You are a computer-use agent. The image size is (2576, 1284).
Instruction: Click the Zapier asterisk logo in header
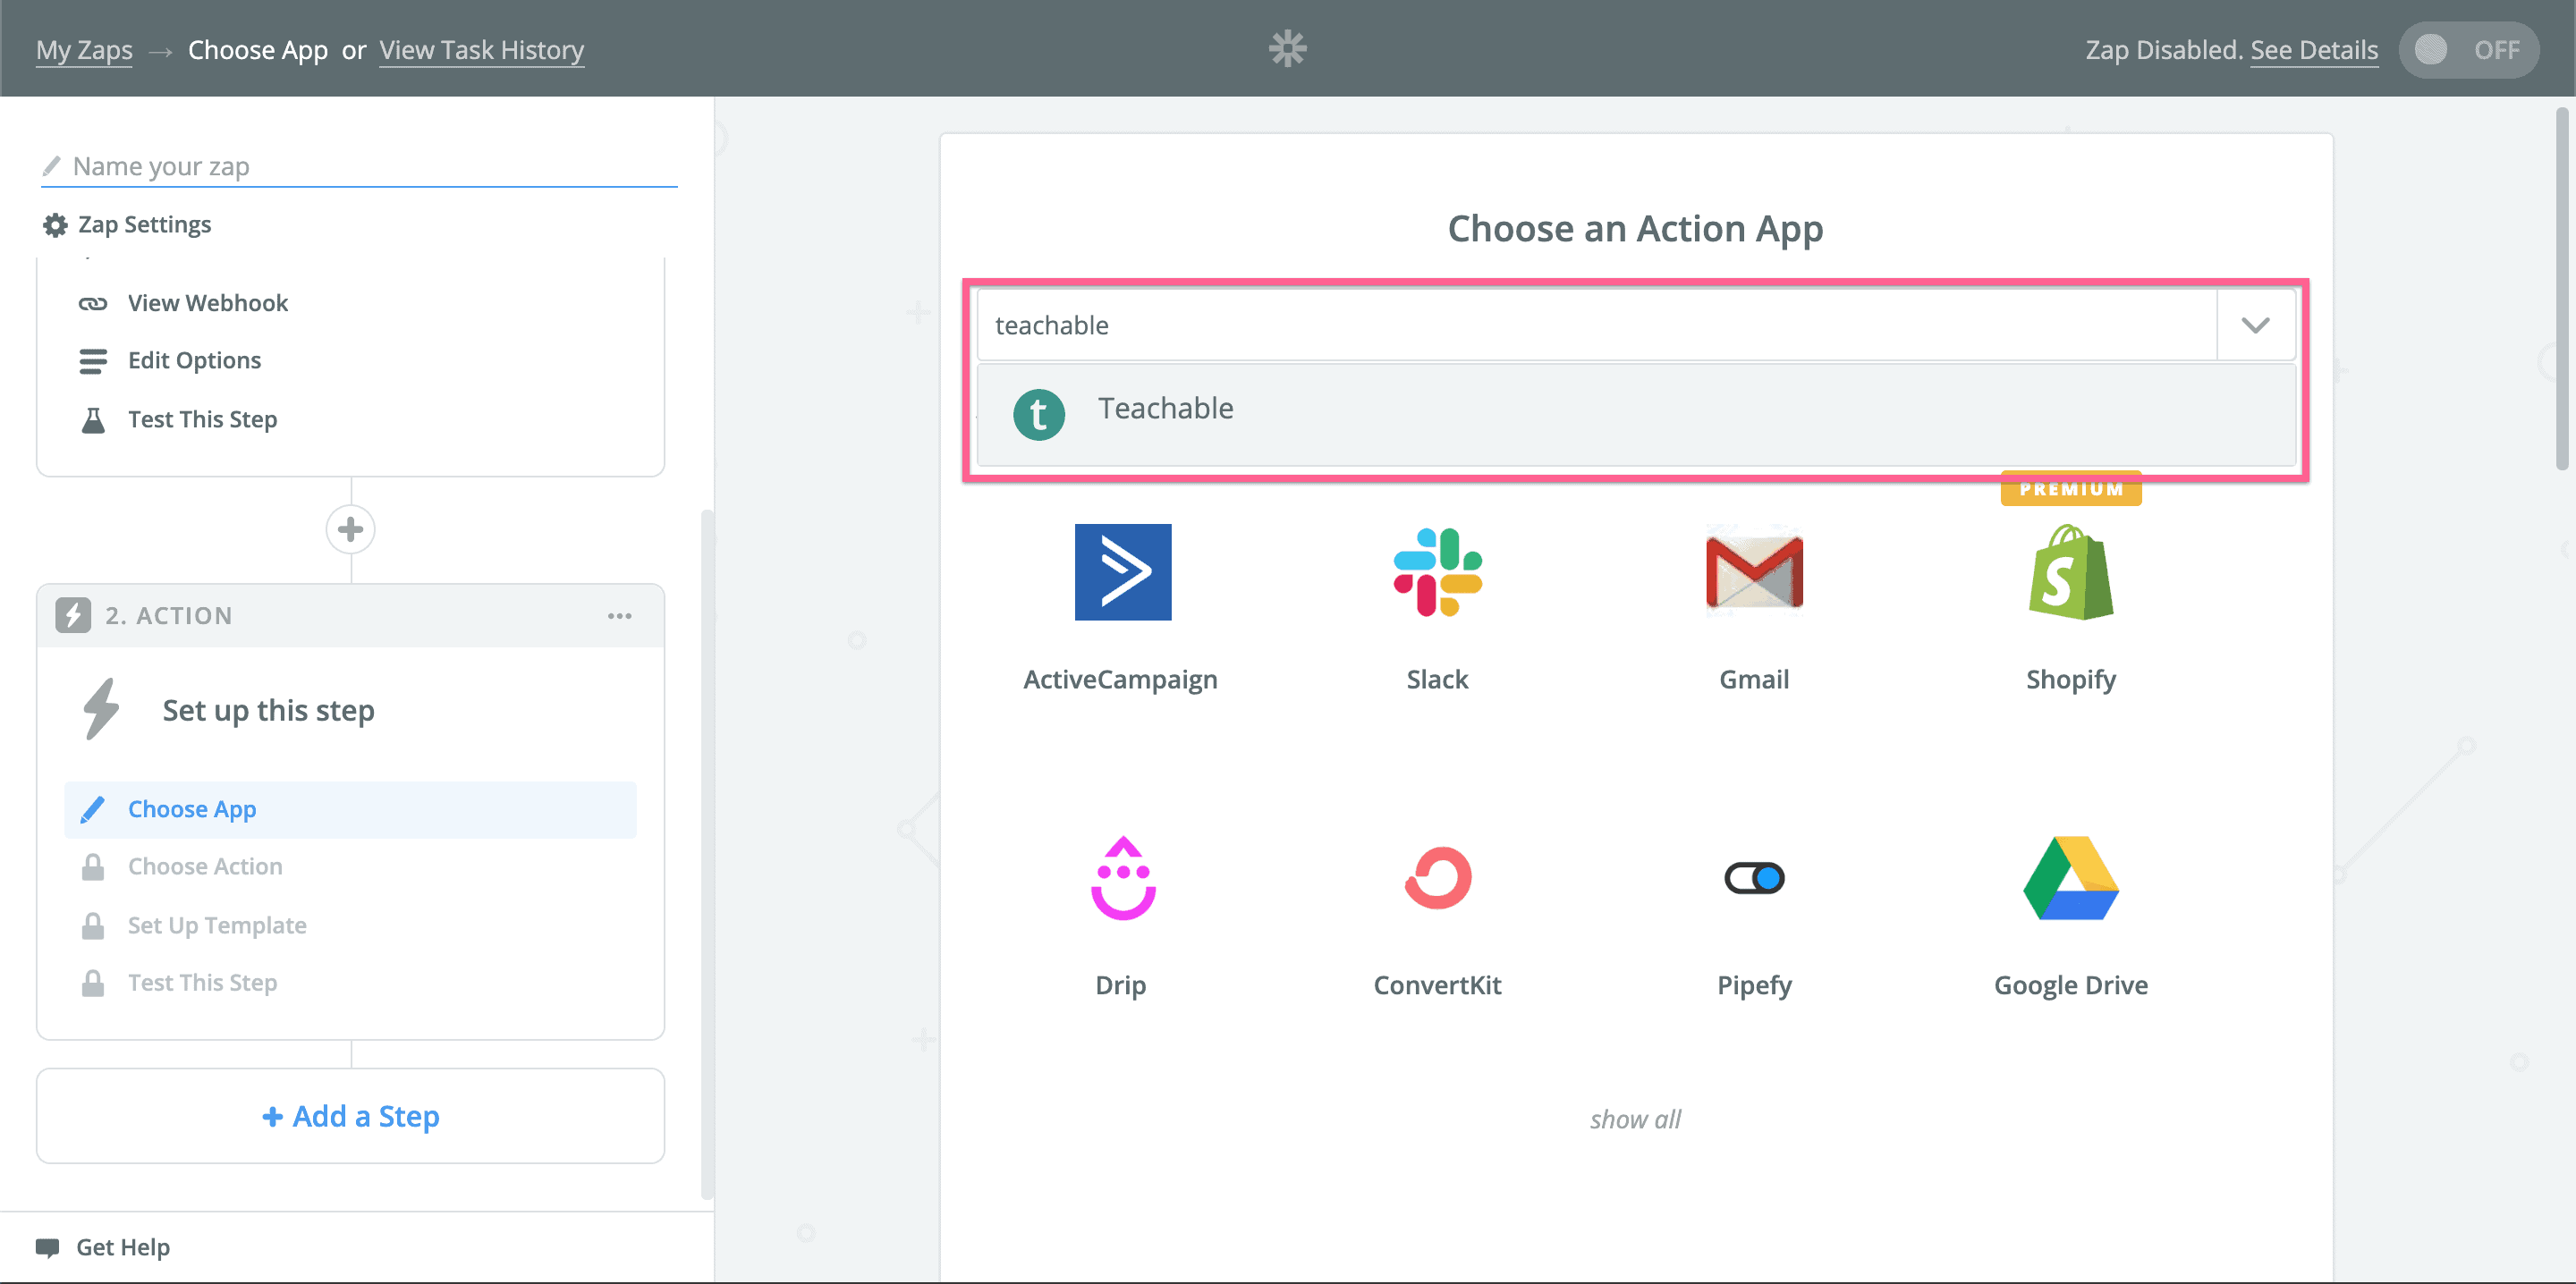1288,48
